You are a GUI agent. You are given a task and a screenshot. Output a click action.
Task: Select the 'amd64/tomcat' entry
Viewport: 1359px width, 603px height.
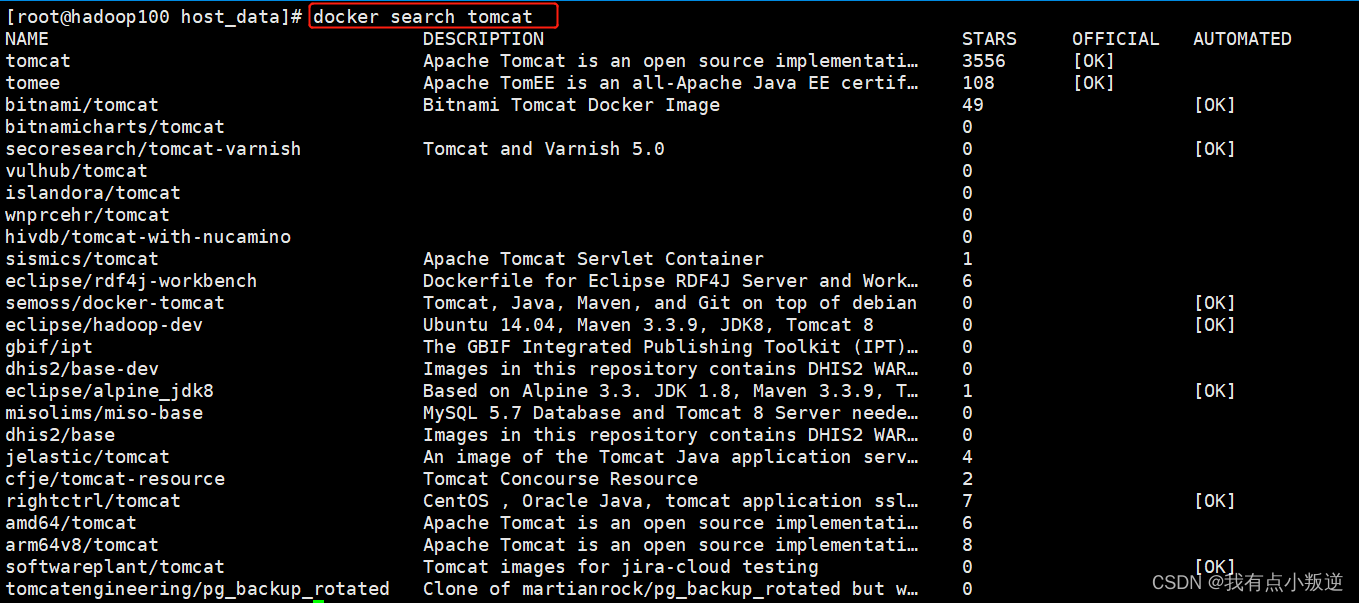(71, 523)
